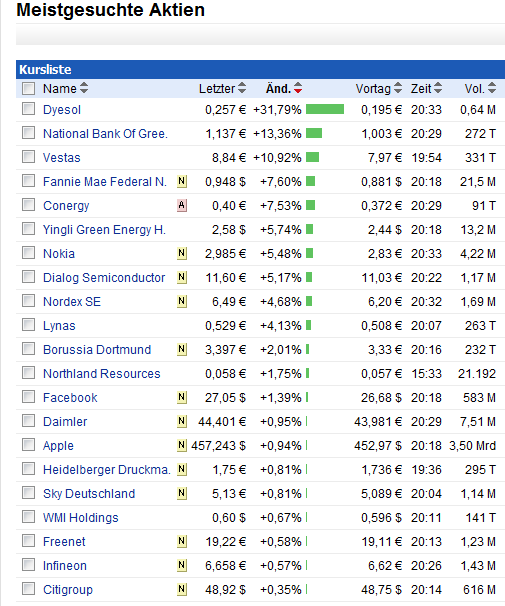The width and height of the screenshot is (505, 606).
Task: Click the N badge beside Citigroup
Action: [x=182, y=589]
